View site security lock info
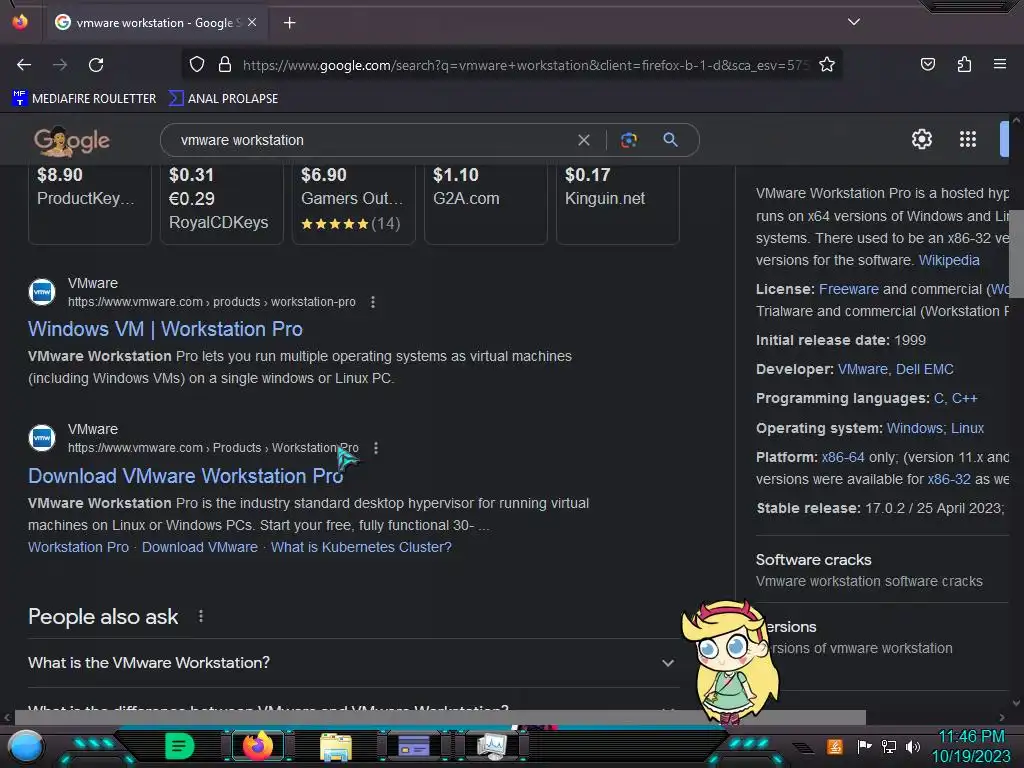Screen dimensions: 1024x768 tap(225, 65)
